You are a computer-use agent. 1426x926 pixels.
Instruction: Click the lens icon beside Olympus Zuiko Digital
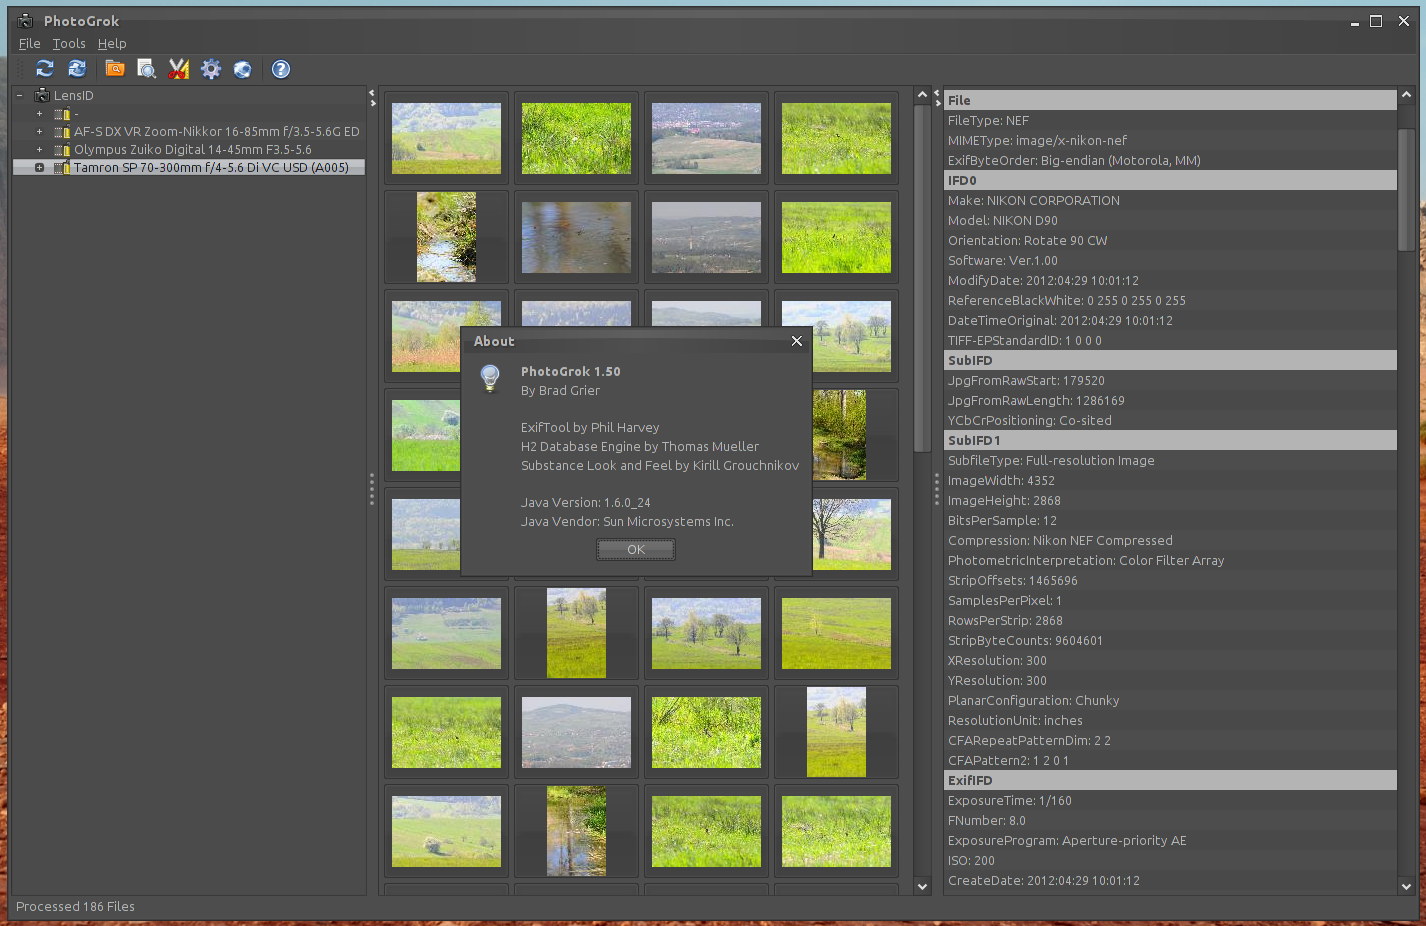62,150
